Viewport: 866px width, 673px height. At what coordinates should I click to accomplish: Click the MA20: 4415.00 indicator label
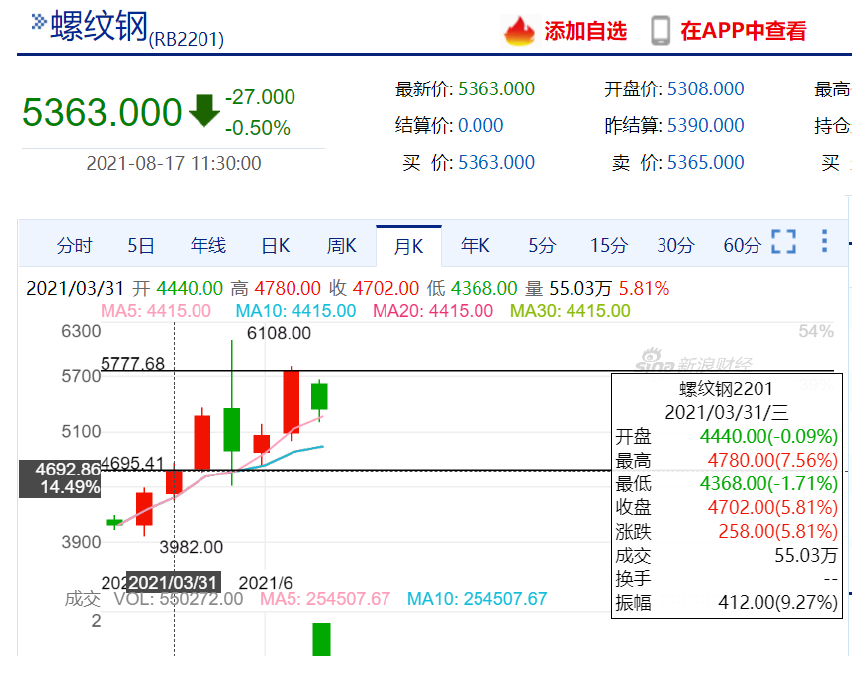coord(433,311)
